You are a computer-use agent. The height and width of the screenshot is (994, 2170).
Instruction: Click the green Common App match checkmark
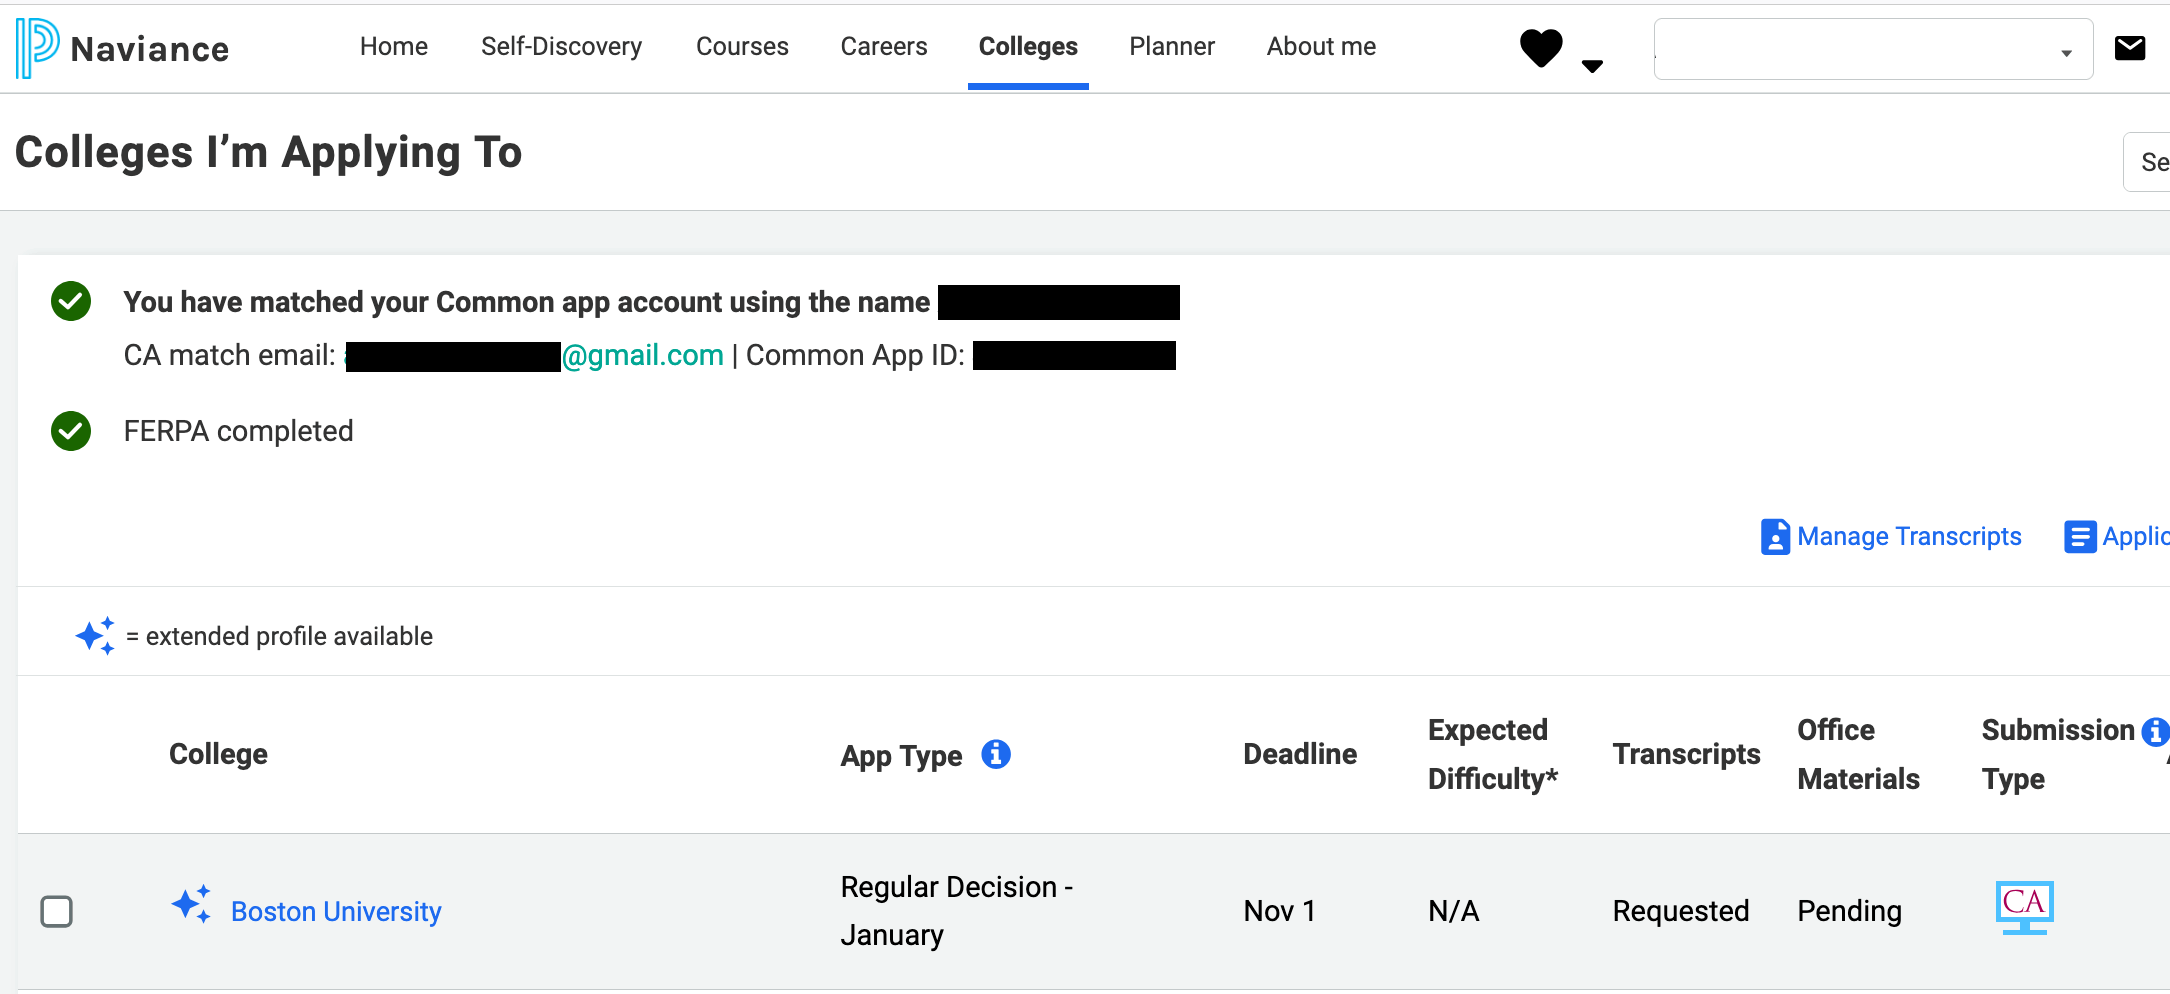coord(71,301)
